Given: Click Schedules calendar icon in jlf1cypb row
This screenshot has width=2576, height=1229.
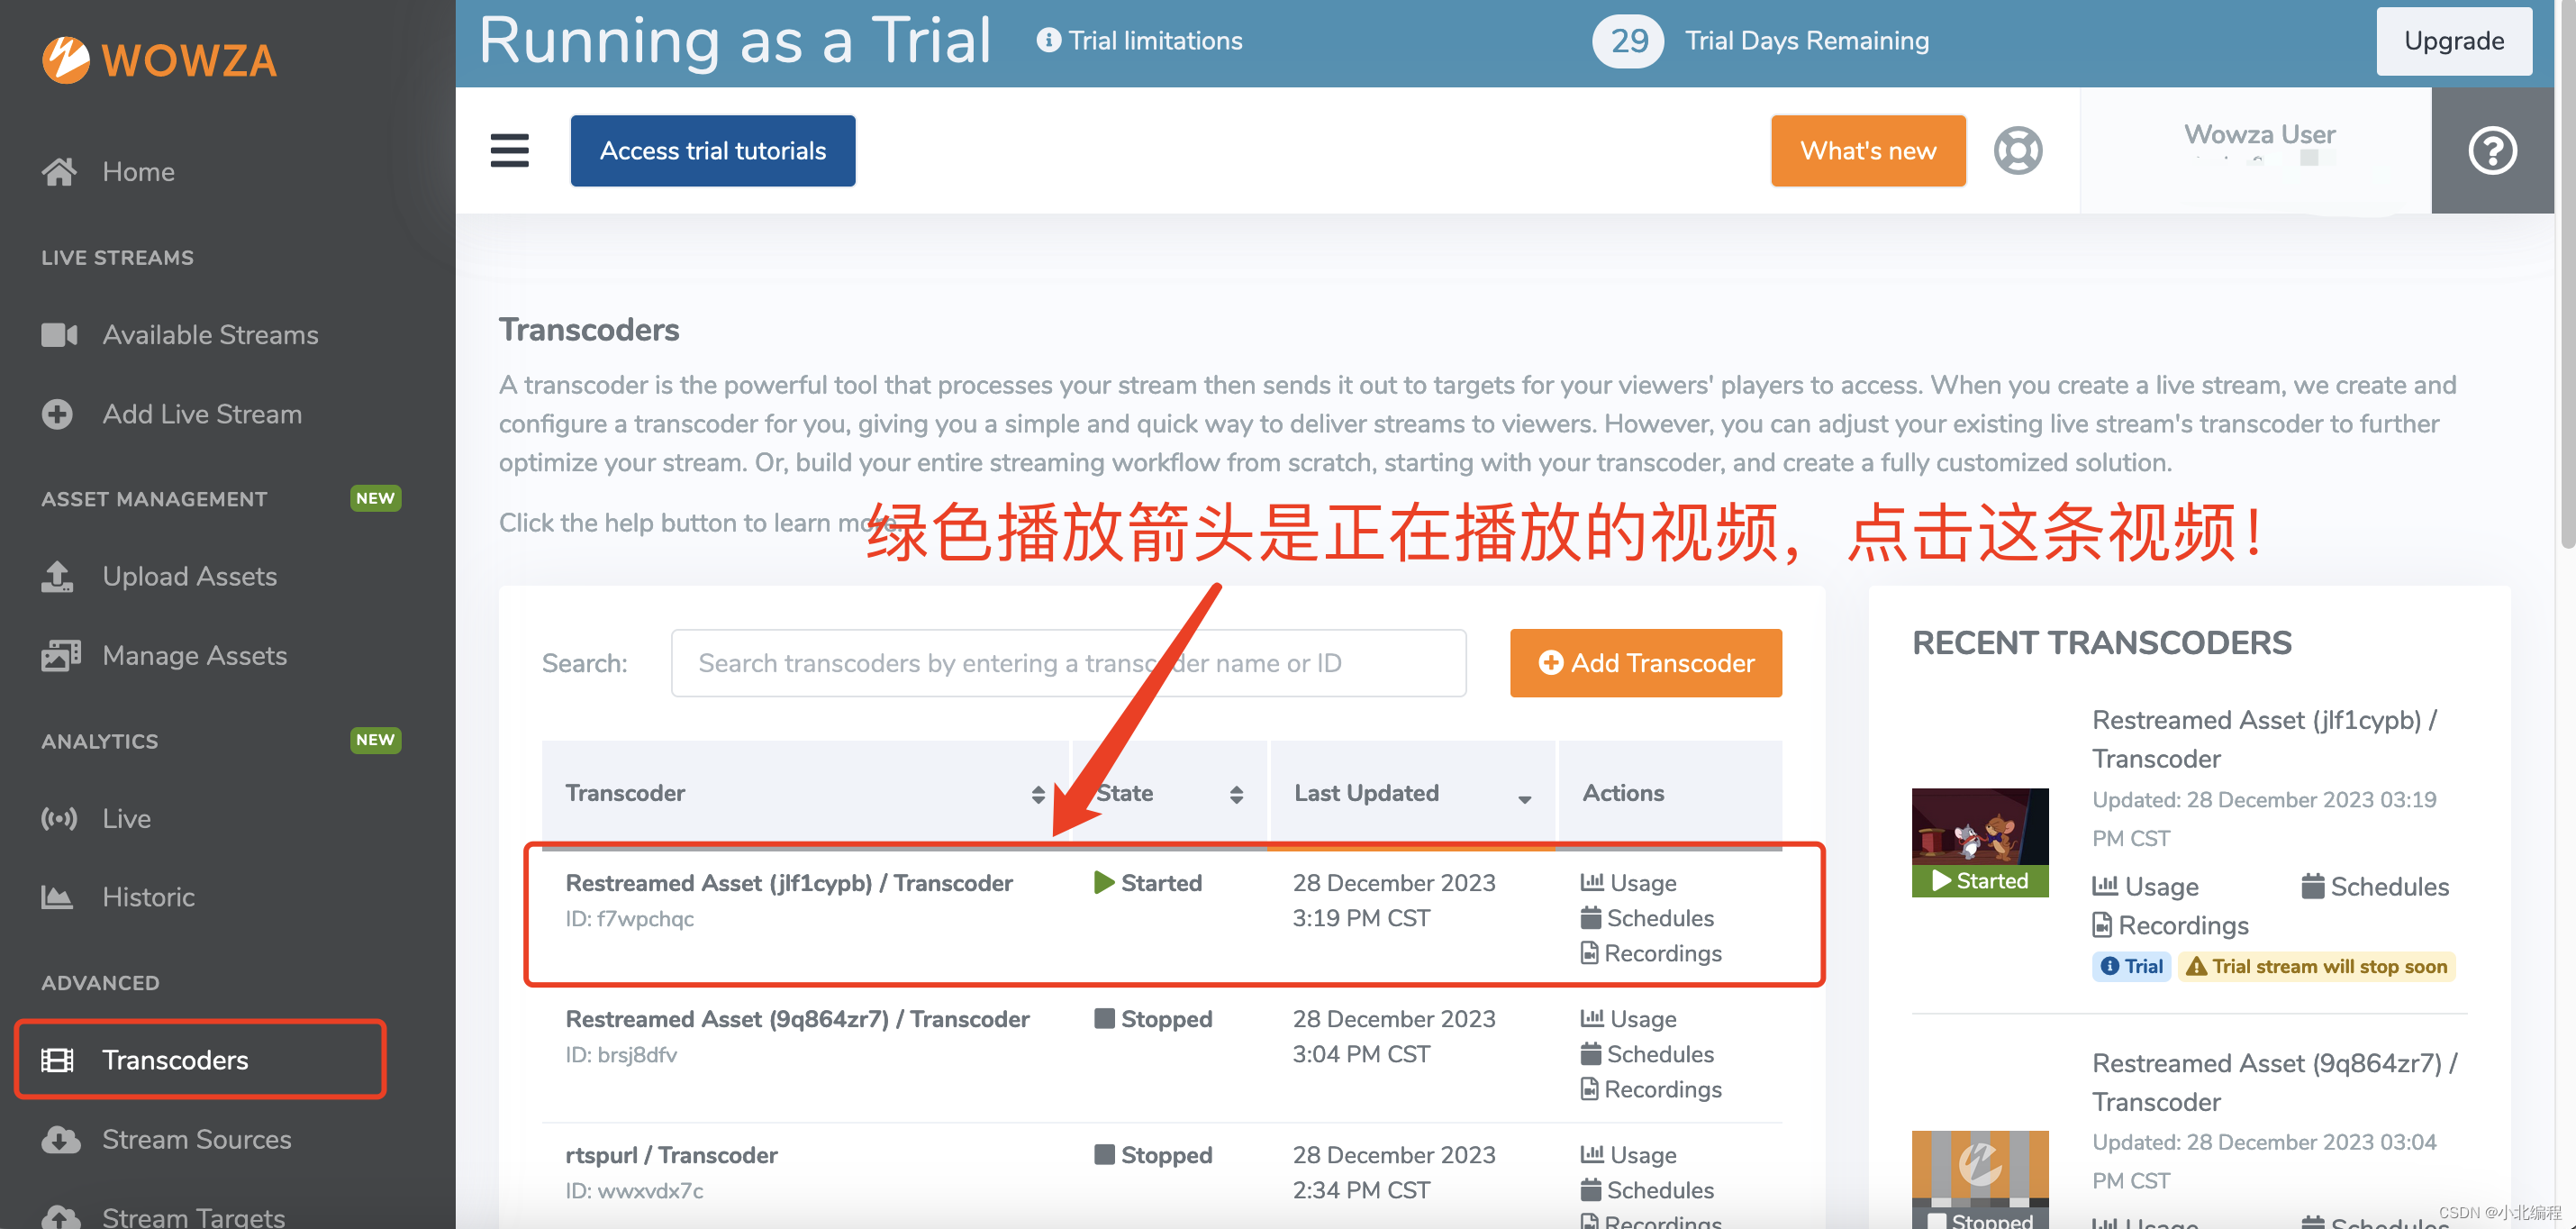Looking at the screenshot, I should pyautogui.click(x=1590, y=917).
